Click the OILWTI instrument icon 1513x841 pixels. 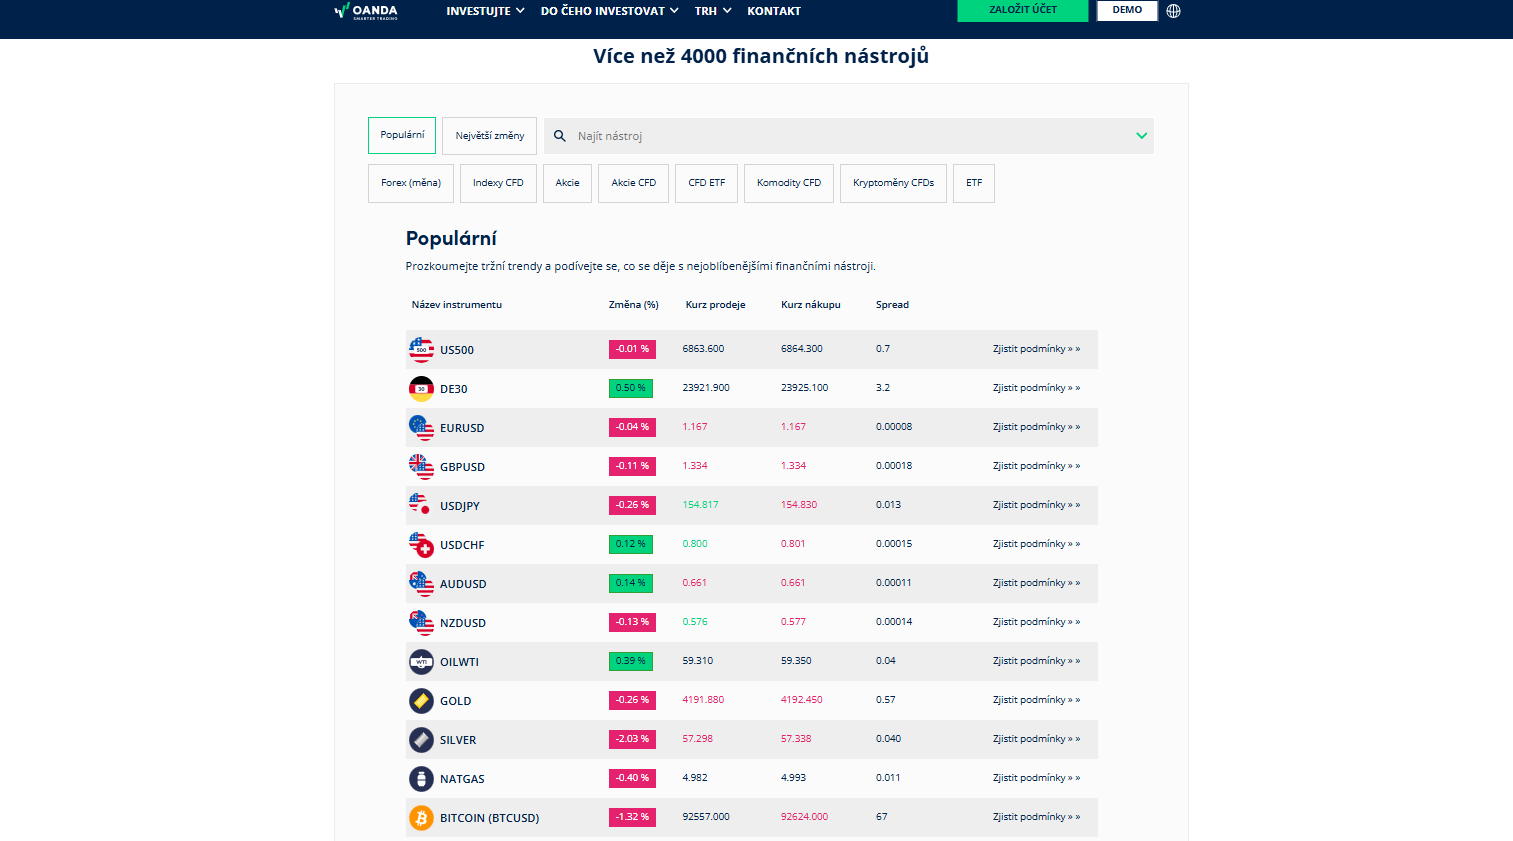[421, 662]
